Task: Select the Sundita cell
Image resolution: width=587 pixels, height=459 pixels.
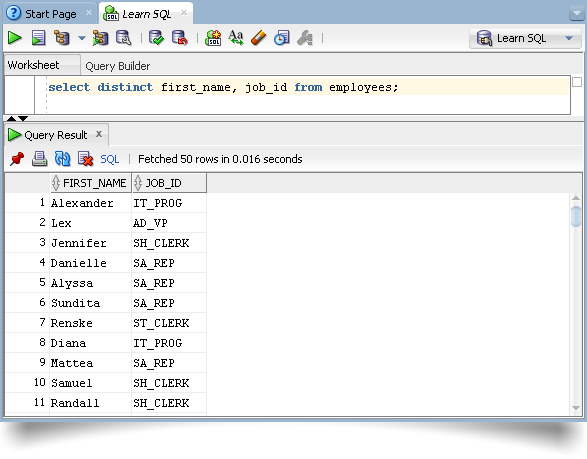Action: coord(90,303)
